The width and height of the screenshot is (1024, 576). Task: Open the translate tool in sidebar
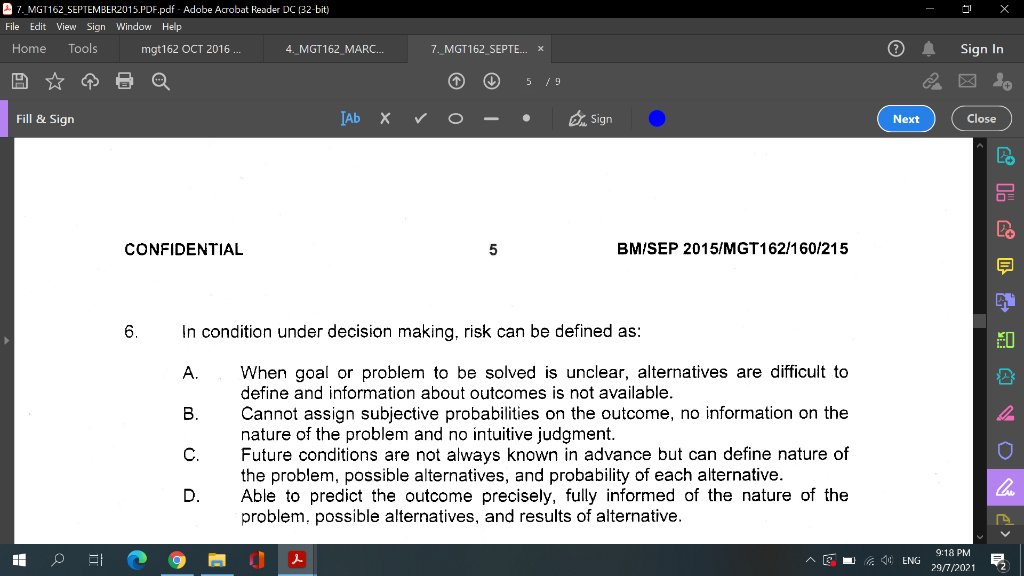1005,302
